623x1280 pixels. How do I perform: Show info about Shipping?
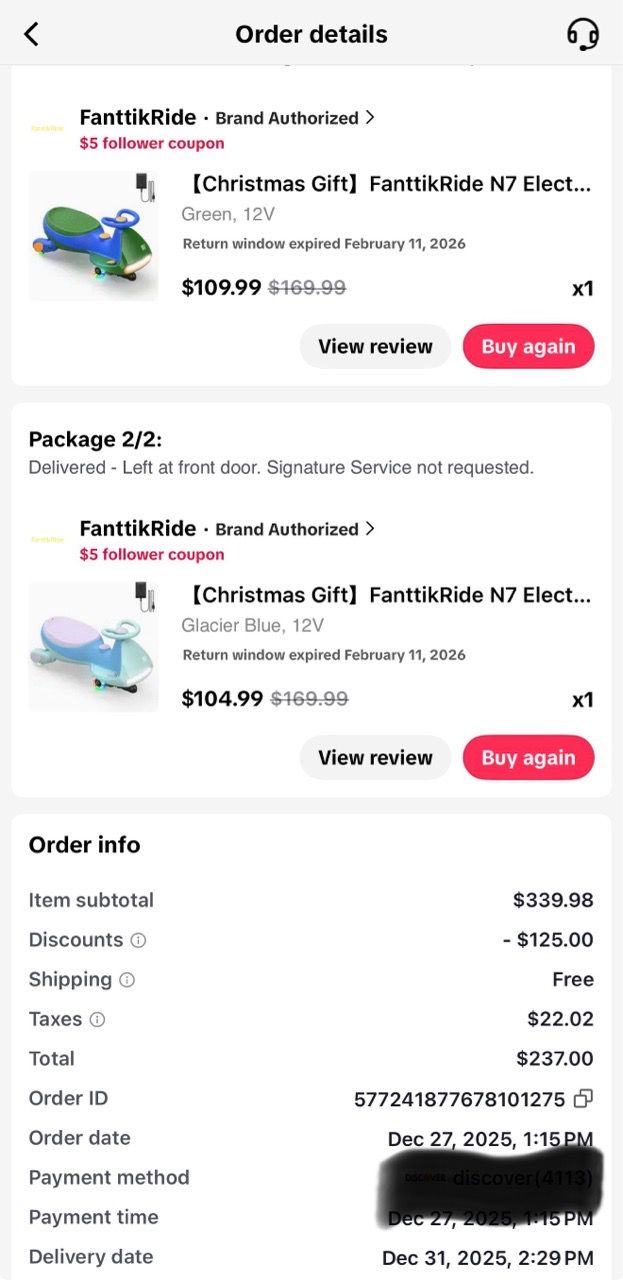pos(127,980)
